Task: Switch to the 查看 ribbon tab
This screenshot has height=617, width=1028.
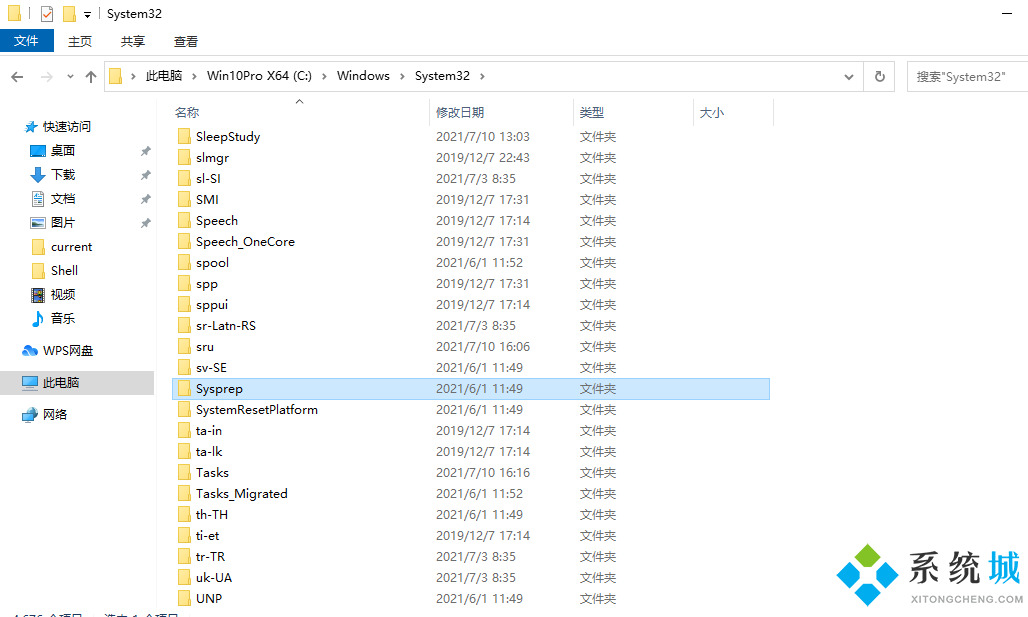Action: click(186, 41)
